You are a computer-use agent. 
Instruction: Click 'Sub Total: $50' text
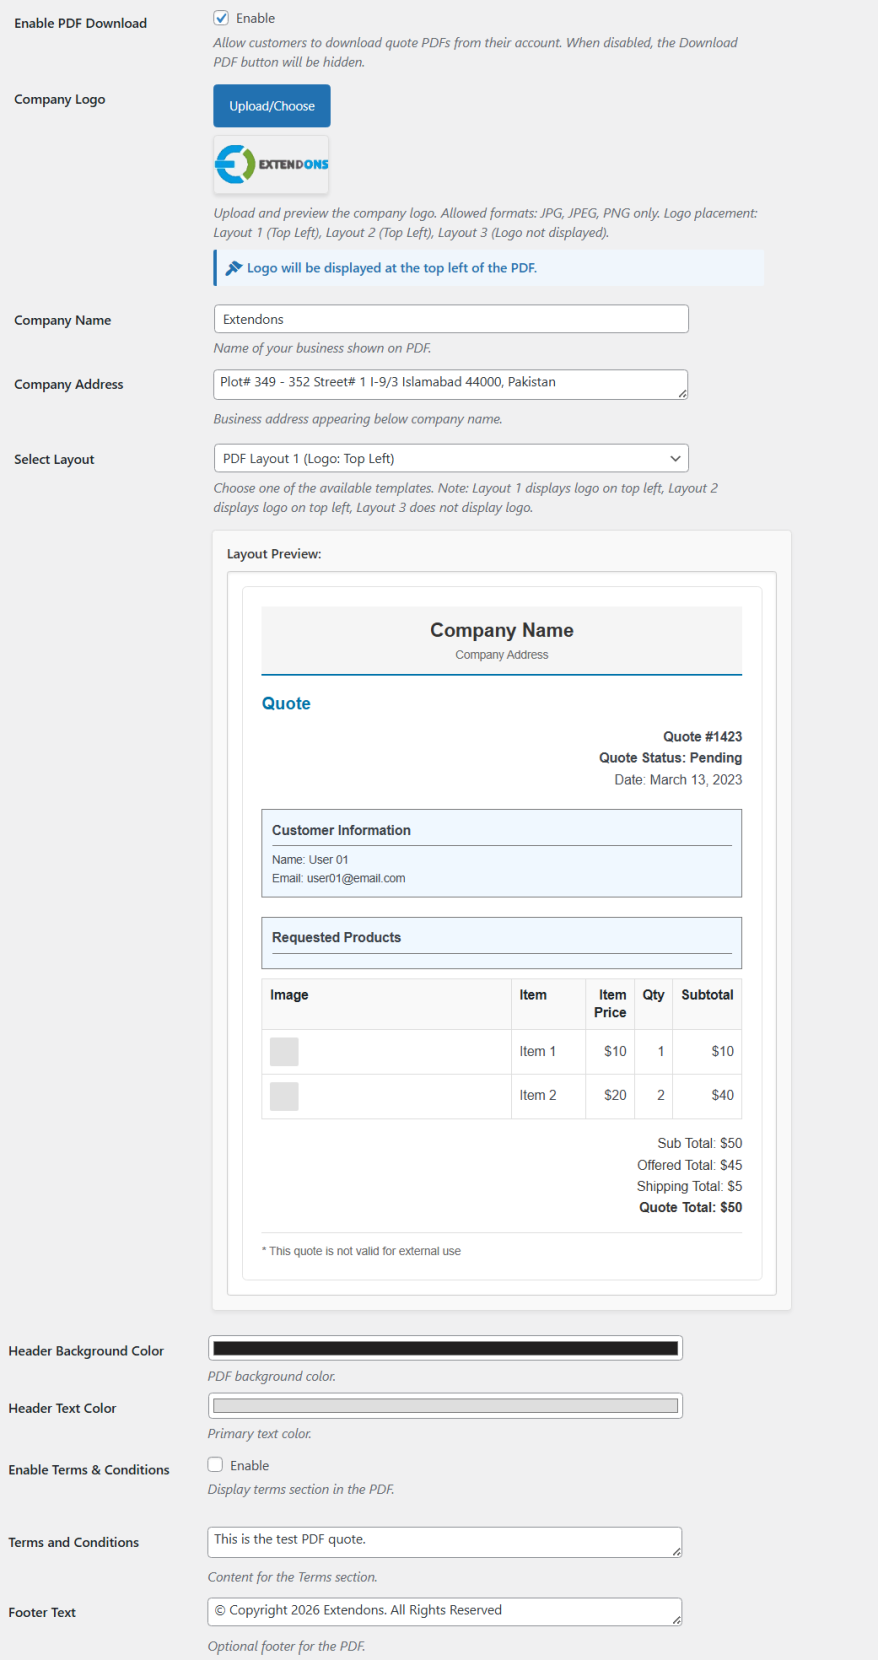click(x=700, y=1143)
